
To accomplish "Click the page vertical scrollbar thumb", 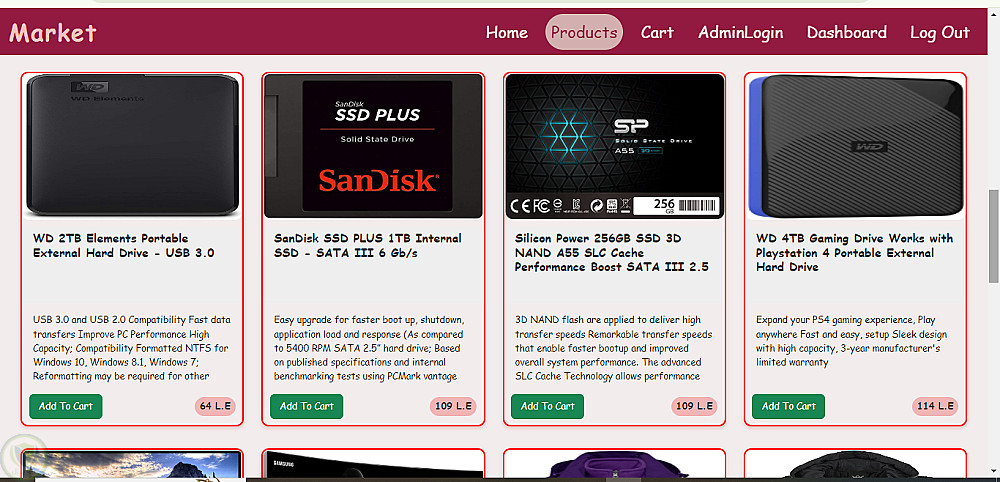I will point(993,236).
